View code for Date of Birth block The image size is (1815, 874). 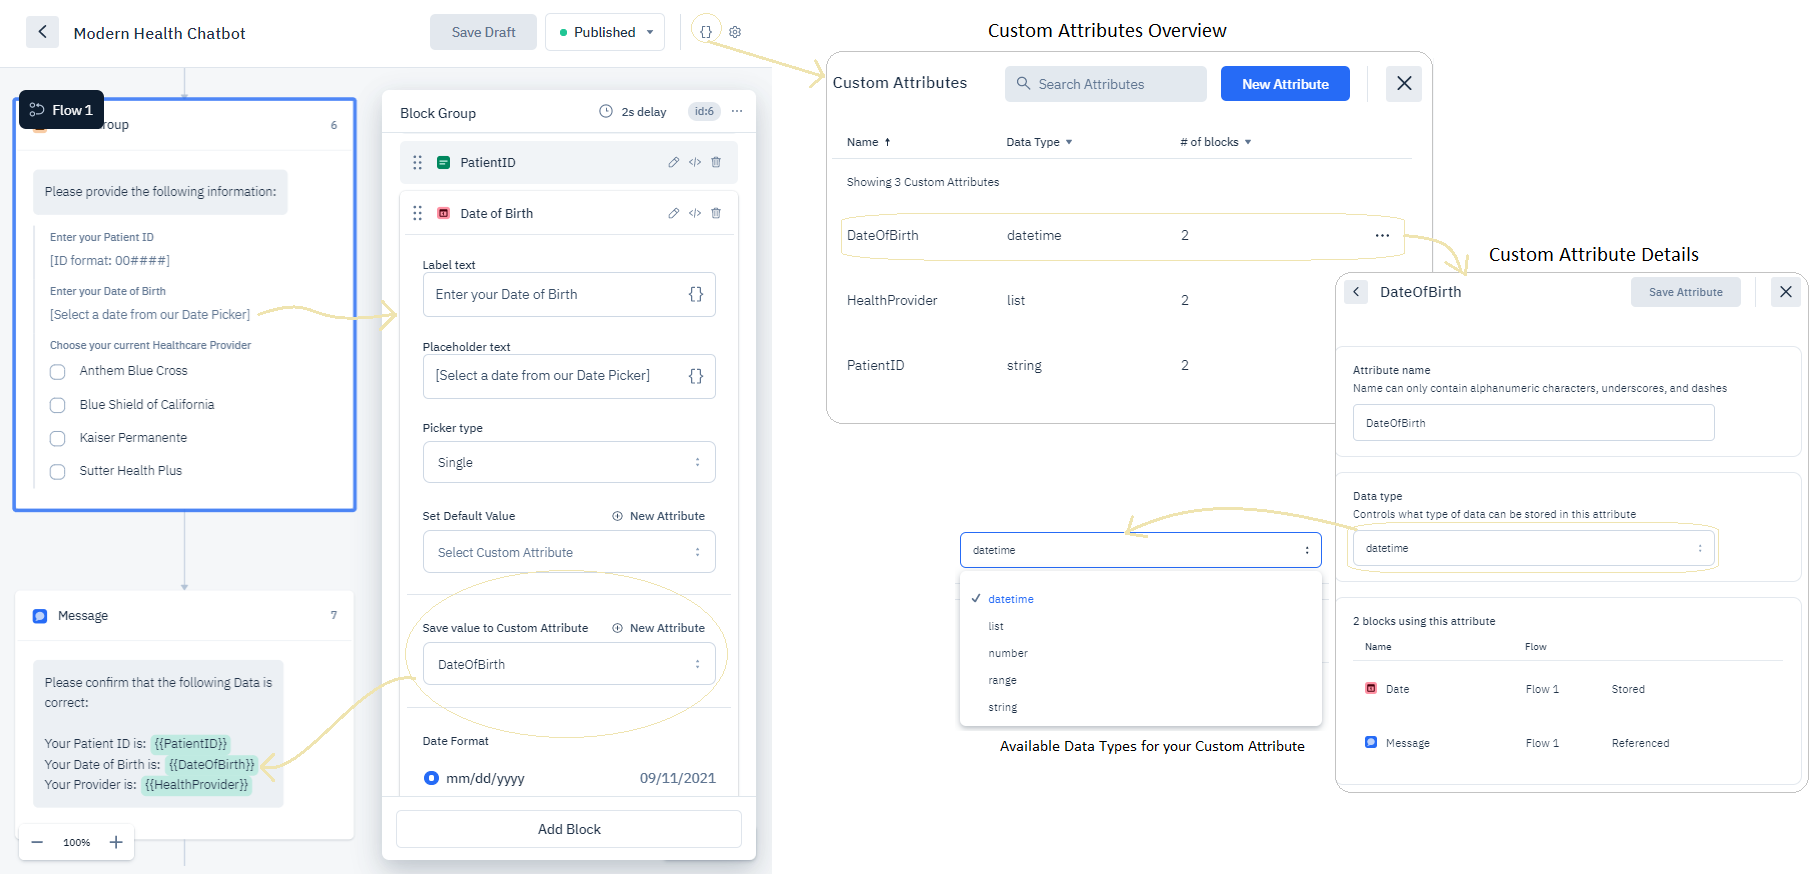click(695, 213)
